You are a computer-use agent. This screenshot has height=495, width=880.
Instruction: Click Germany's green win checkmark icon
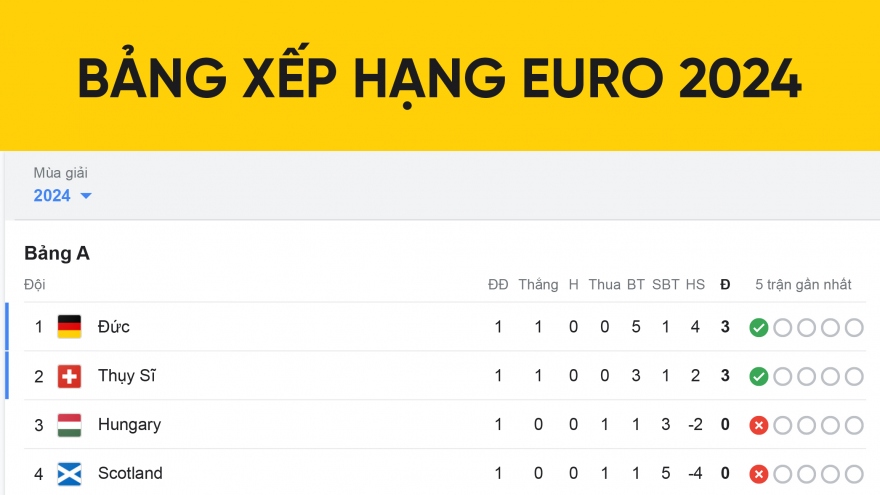tap(759, 327)
